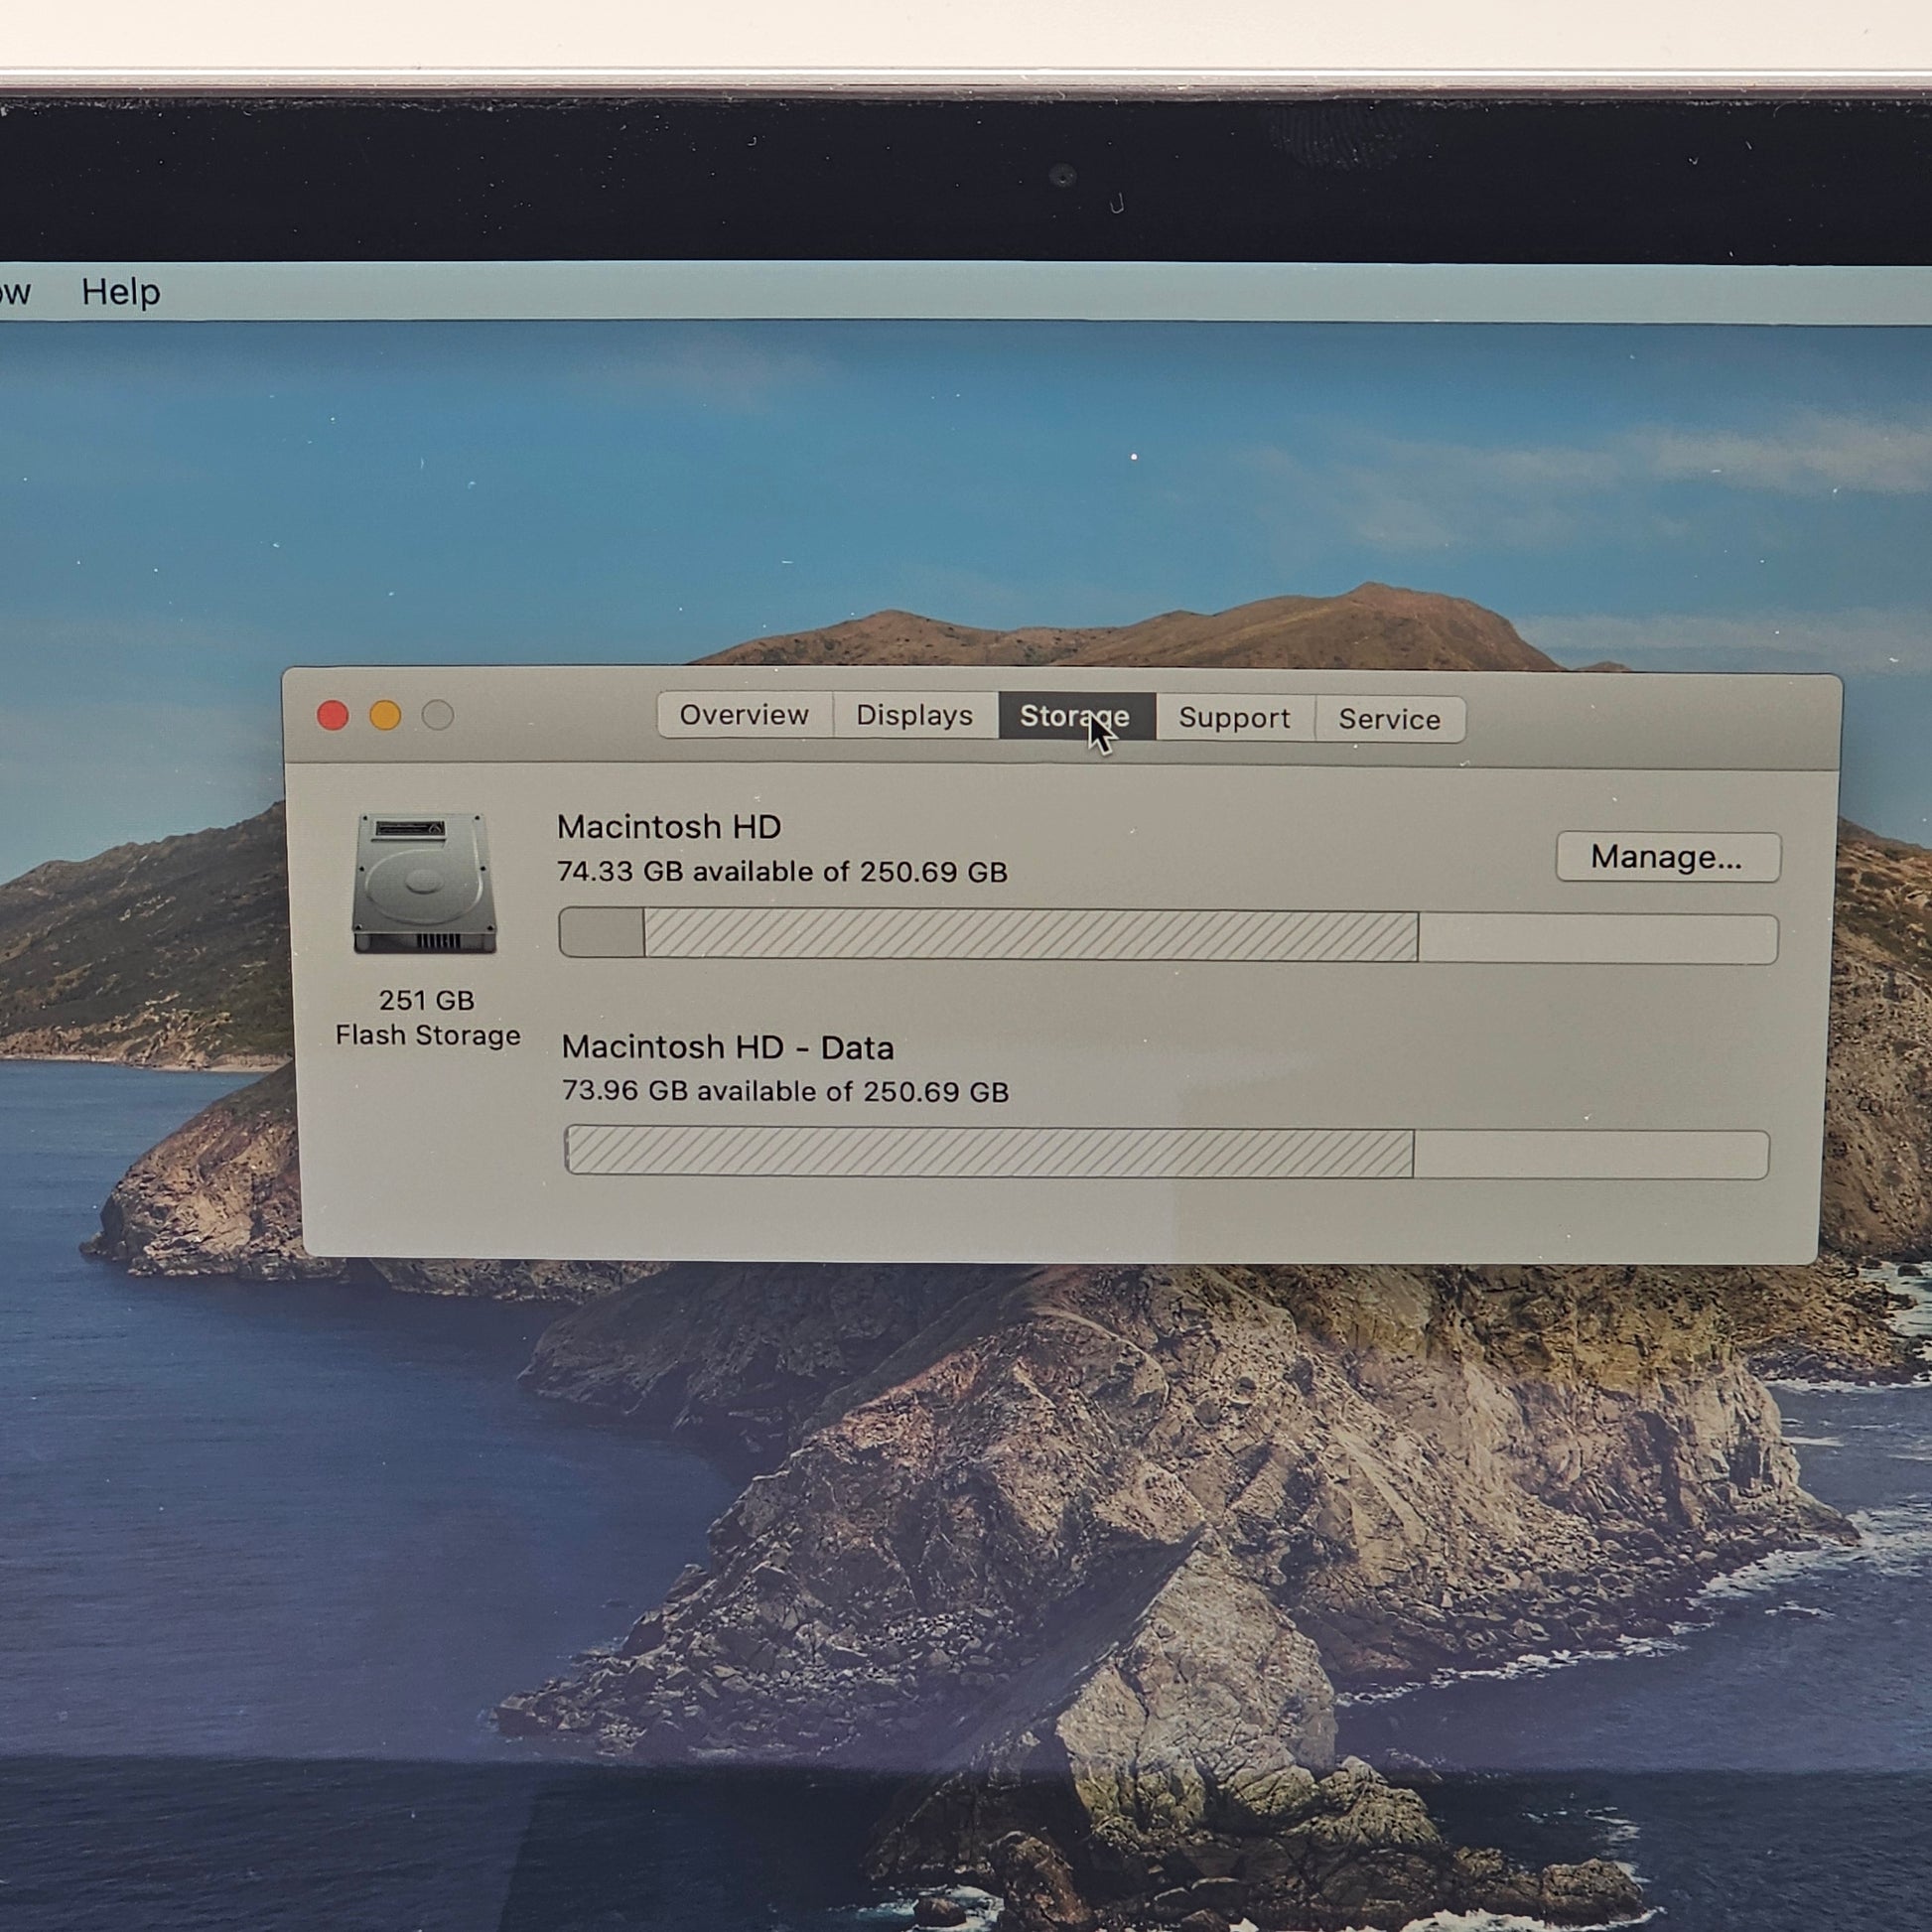Open the partially visible Window menu
The height and width of the screenshot is (1932, 1932).
coord(14,292)
